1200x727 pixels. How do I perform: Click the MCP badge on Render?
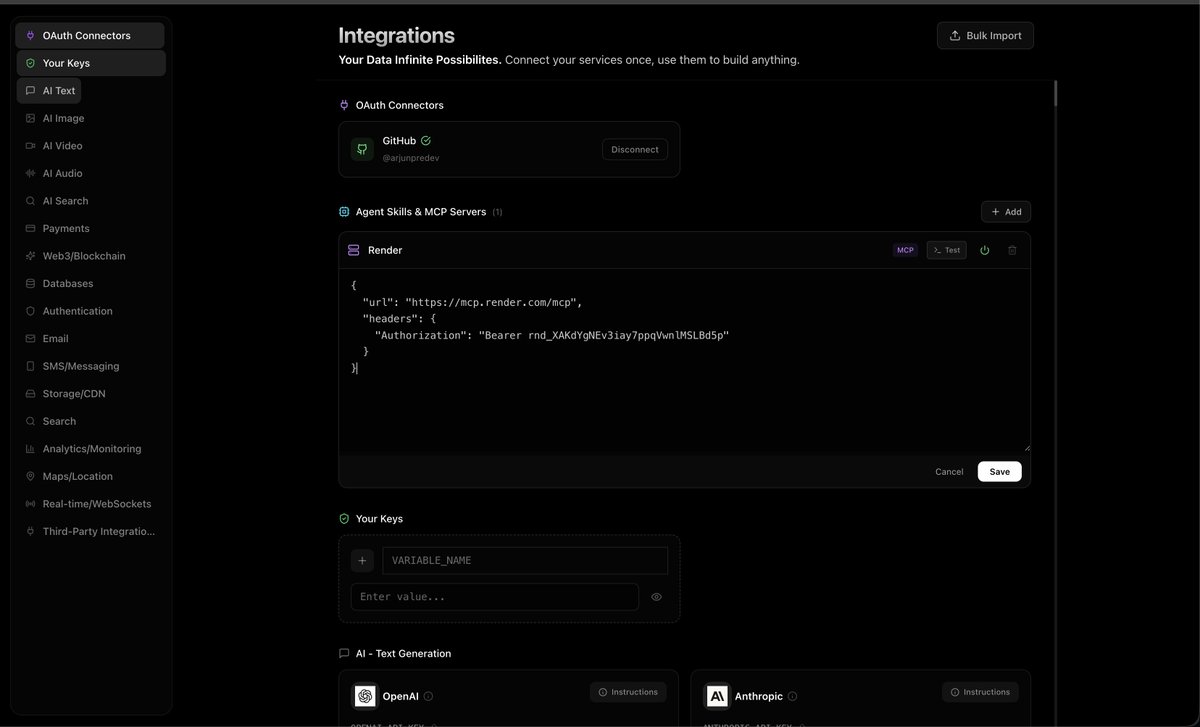pyautogui.click(x=905, y=250)
